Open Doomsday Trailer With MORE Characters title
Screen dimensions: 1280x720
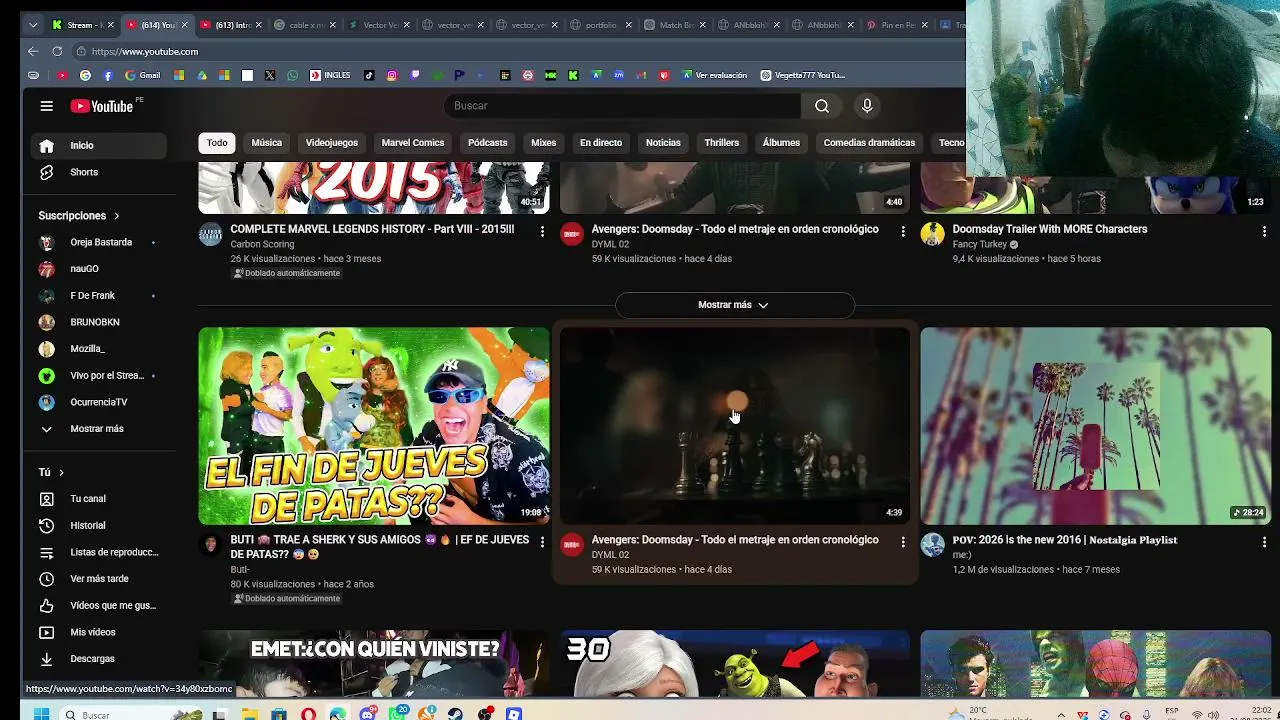pos(1050,229)
